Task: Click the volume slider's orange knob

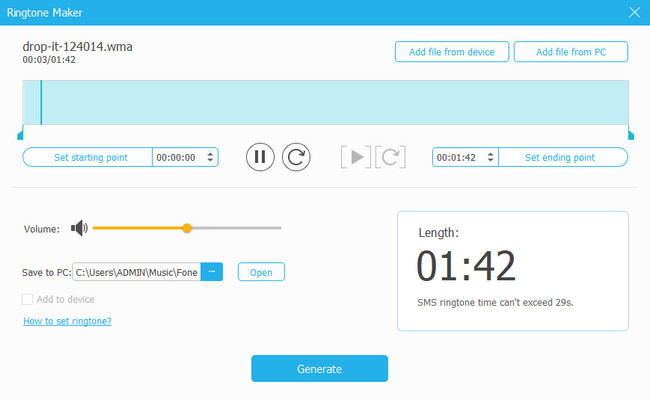Action: point(187,228)
